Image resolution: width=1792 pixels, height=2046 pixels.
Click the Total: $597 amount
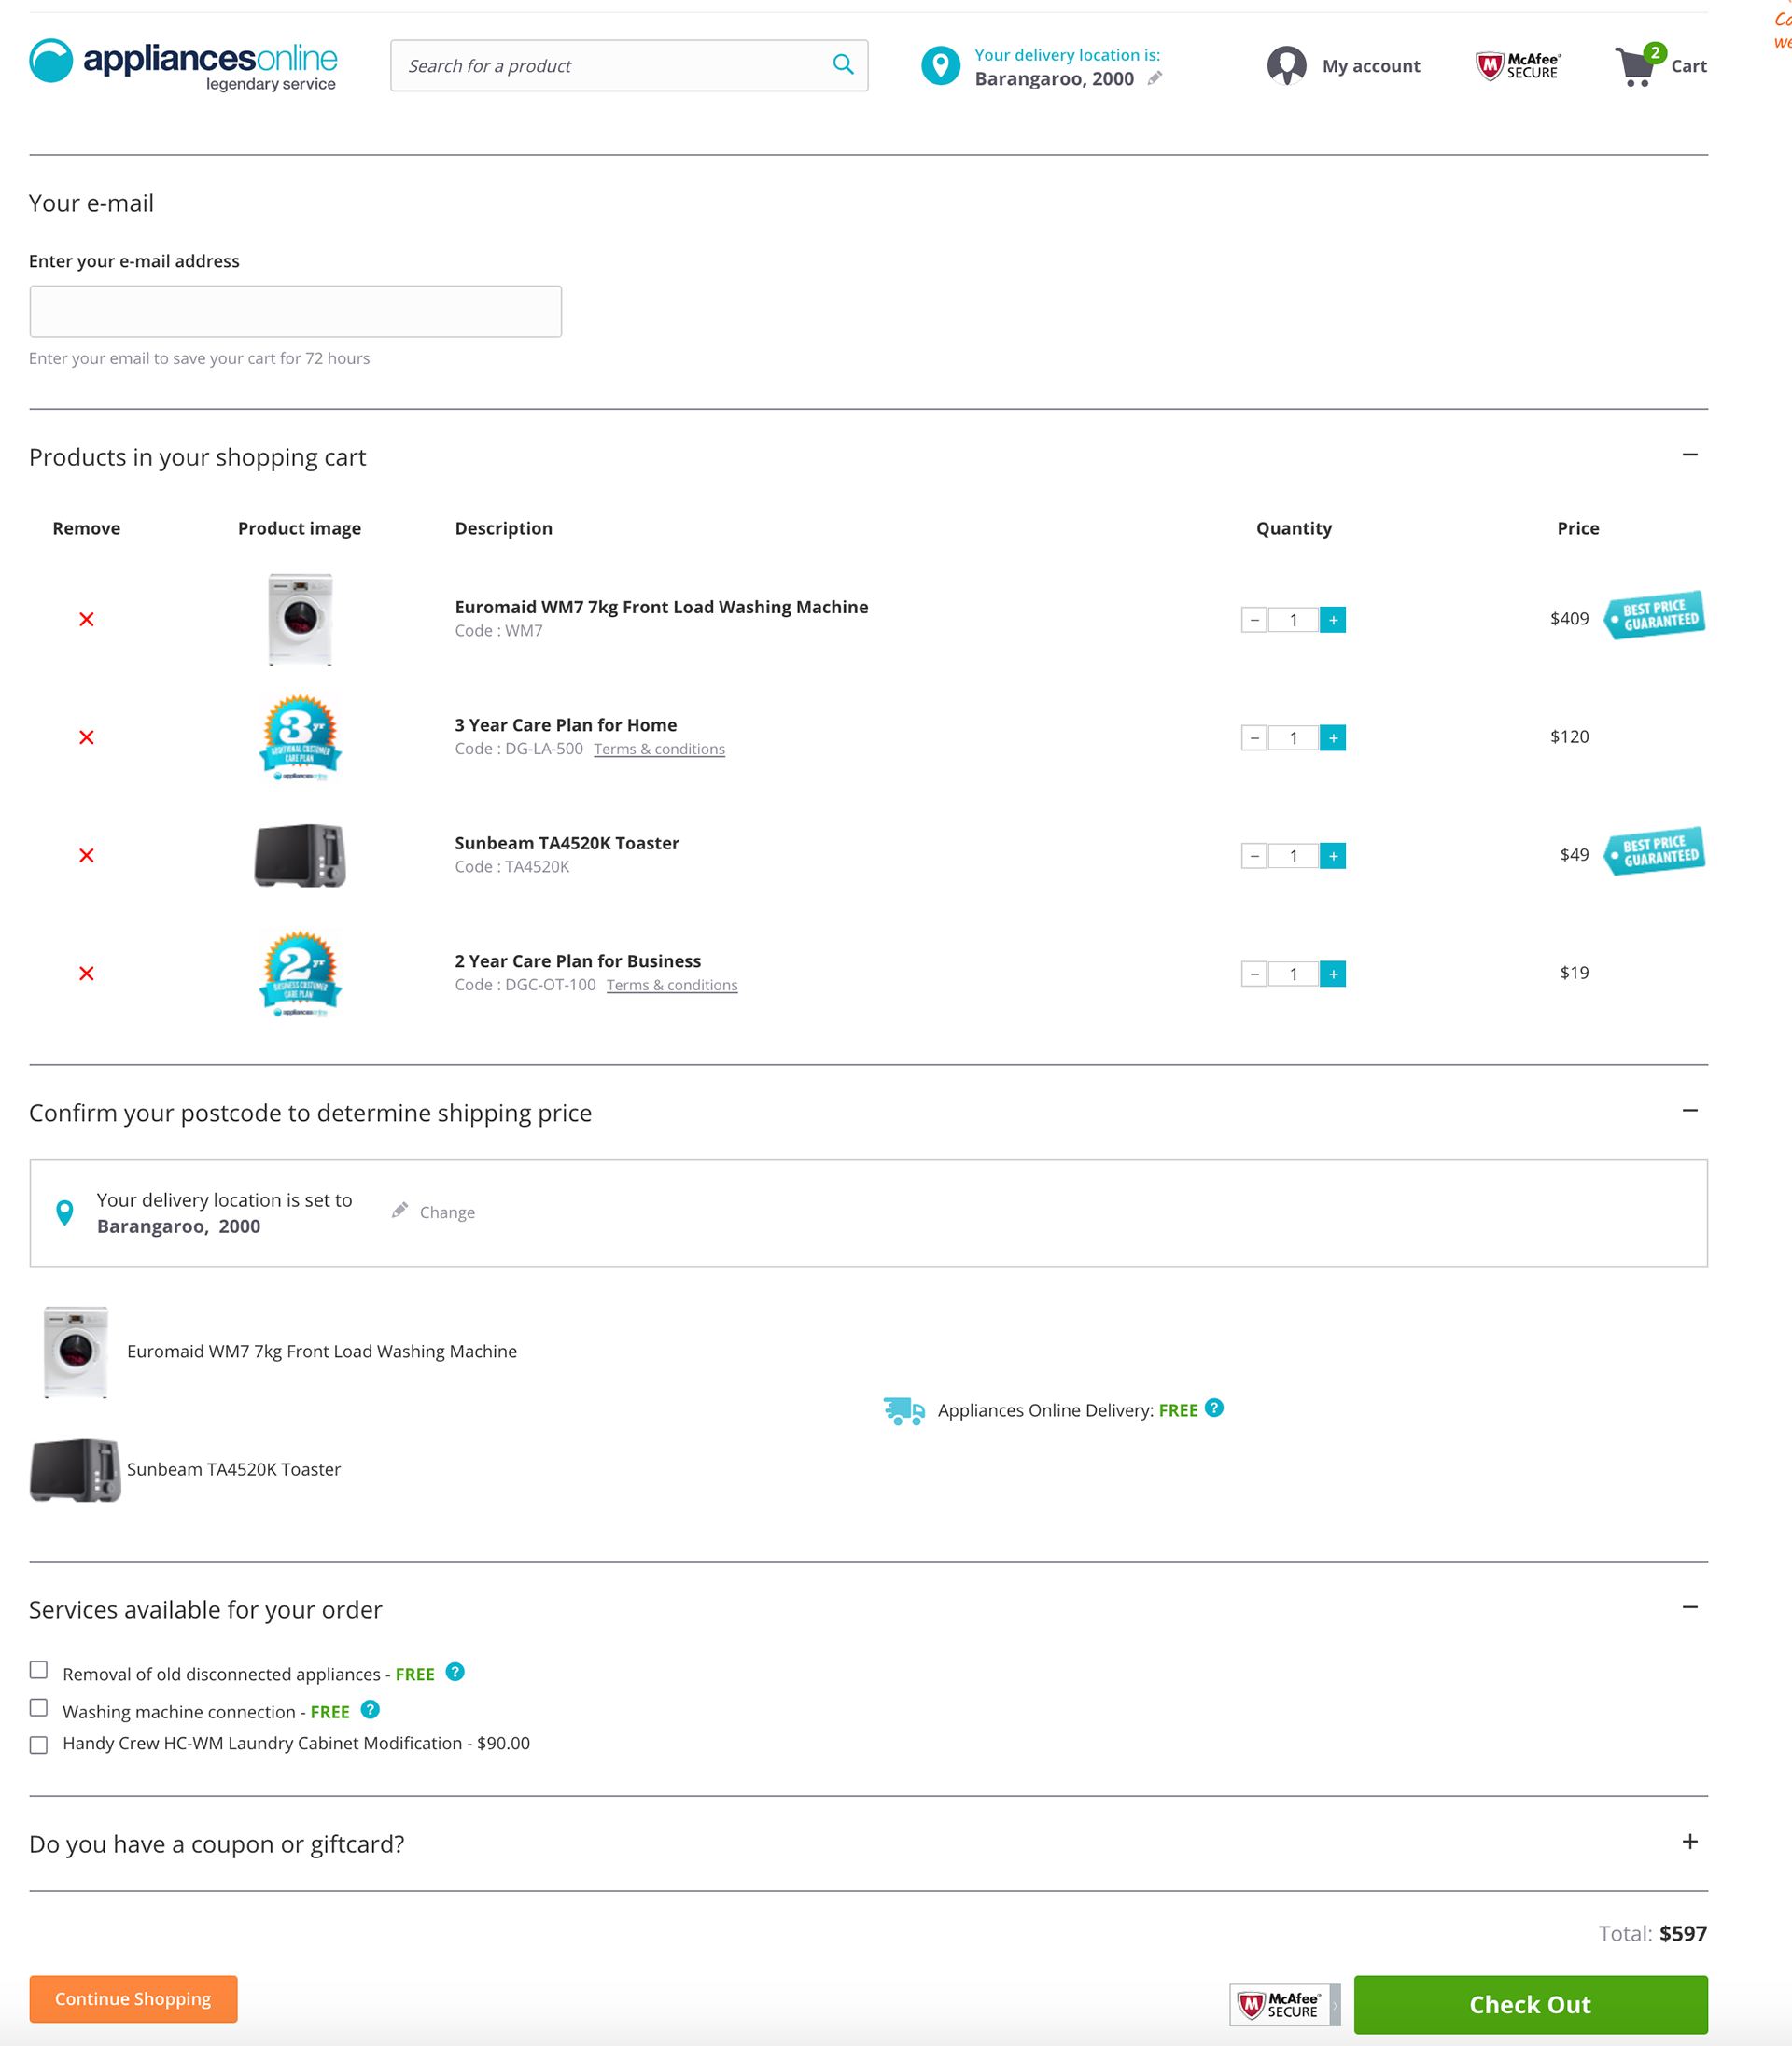tap(1653, 1933)
